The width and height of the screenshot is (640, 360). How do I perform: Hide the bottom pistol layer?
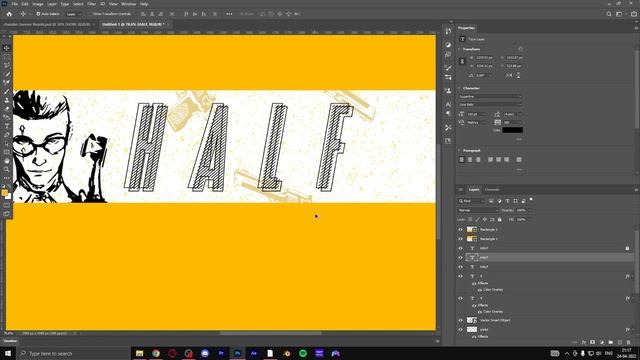460,330
